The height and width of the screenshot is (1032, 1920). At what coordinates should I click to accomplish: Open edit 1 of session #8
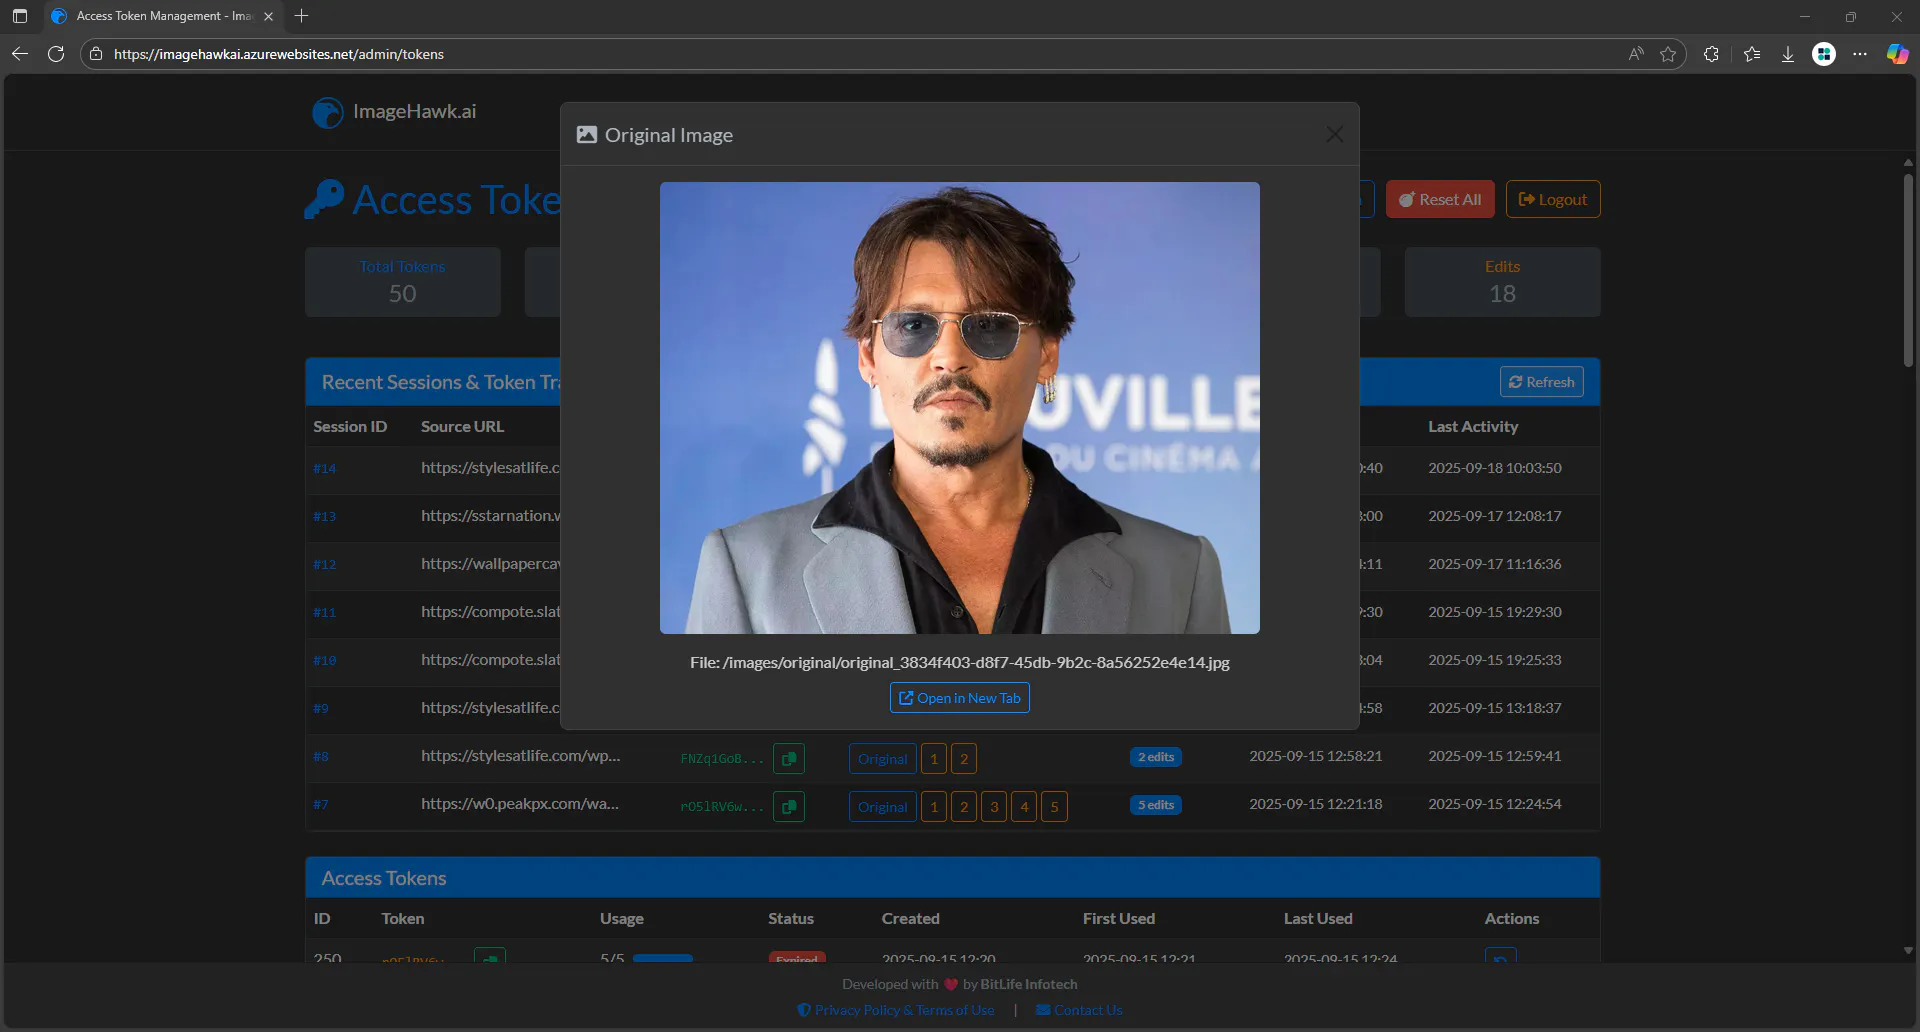pyautogui.click(x=934, y=759)
